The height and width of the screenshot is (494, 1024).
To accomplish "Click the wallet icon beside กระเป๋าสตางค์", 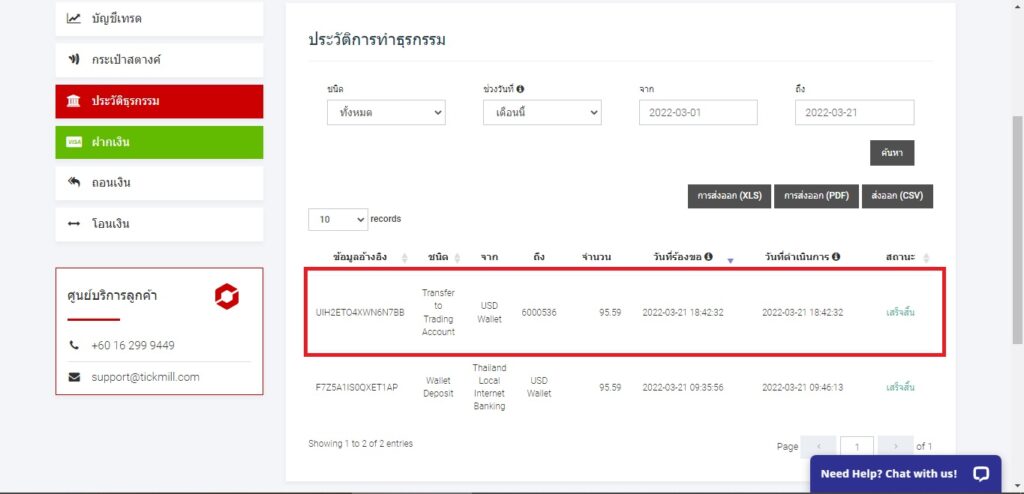I will click(x=74, y=60).
